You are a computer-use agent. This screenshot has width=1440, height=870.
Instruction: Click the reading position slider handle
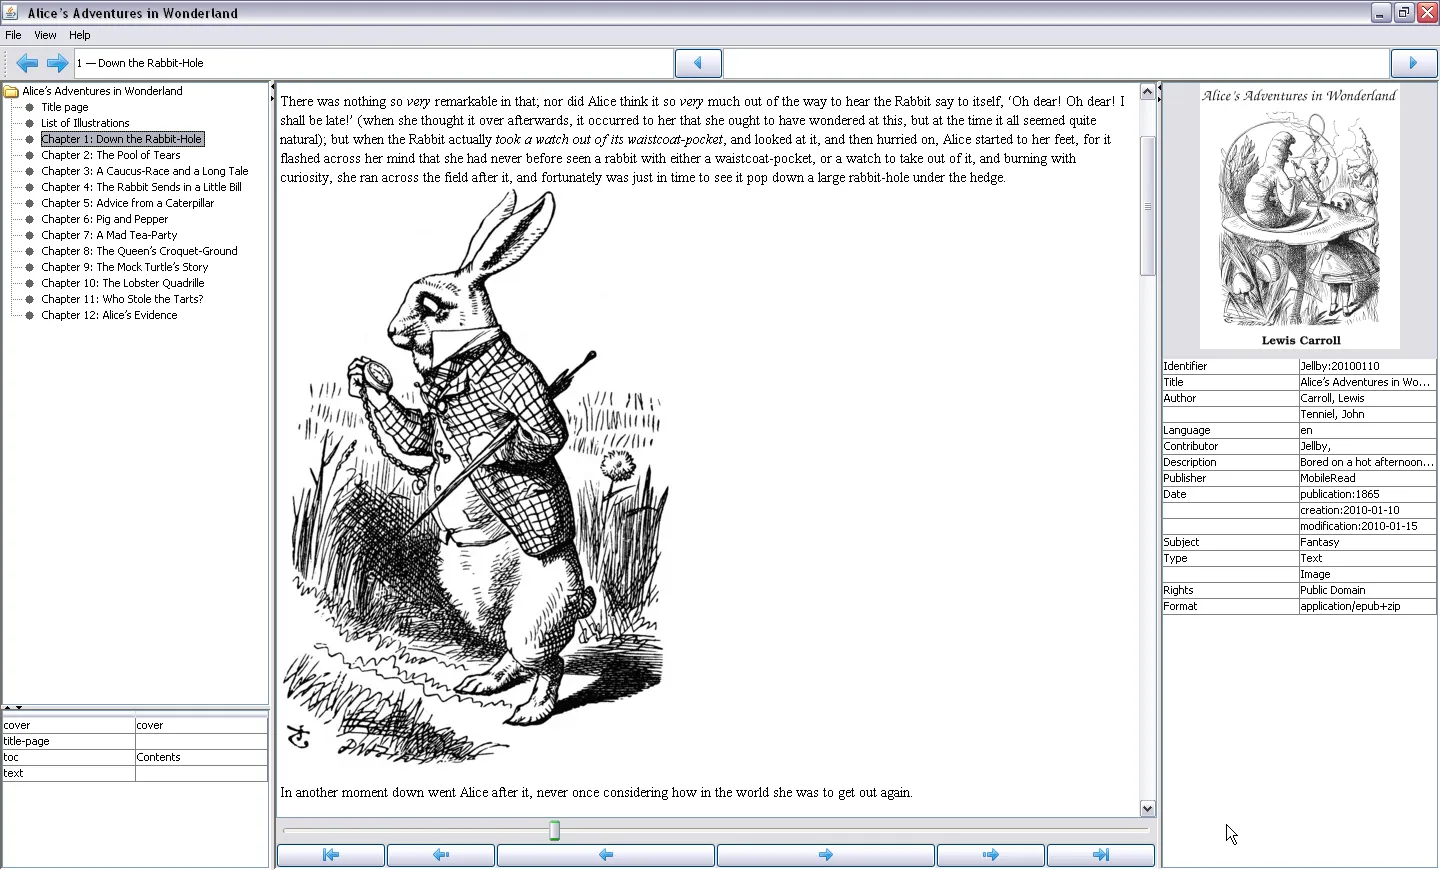555,830
